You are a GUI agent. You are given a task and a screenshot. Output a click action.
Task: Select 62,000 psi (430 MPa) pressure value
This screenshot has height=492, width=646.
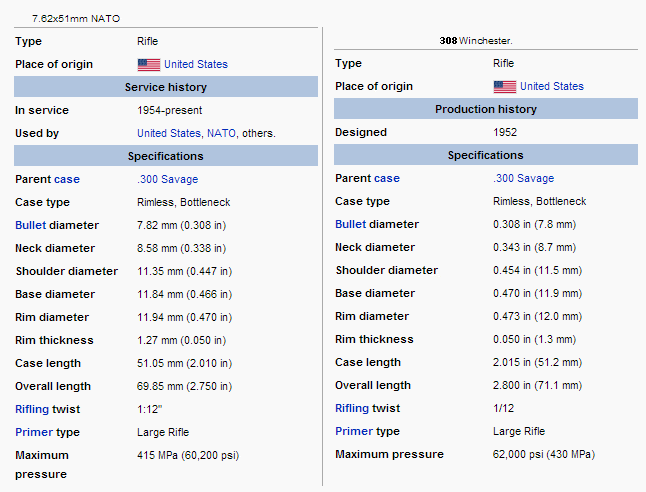pos(544,455)
